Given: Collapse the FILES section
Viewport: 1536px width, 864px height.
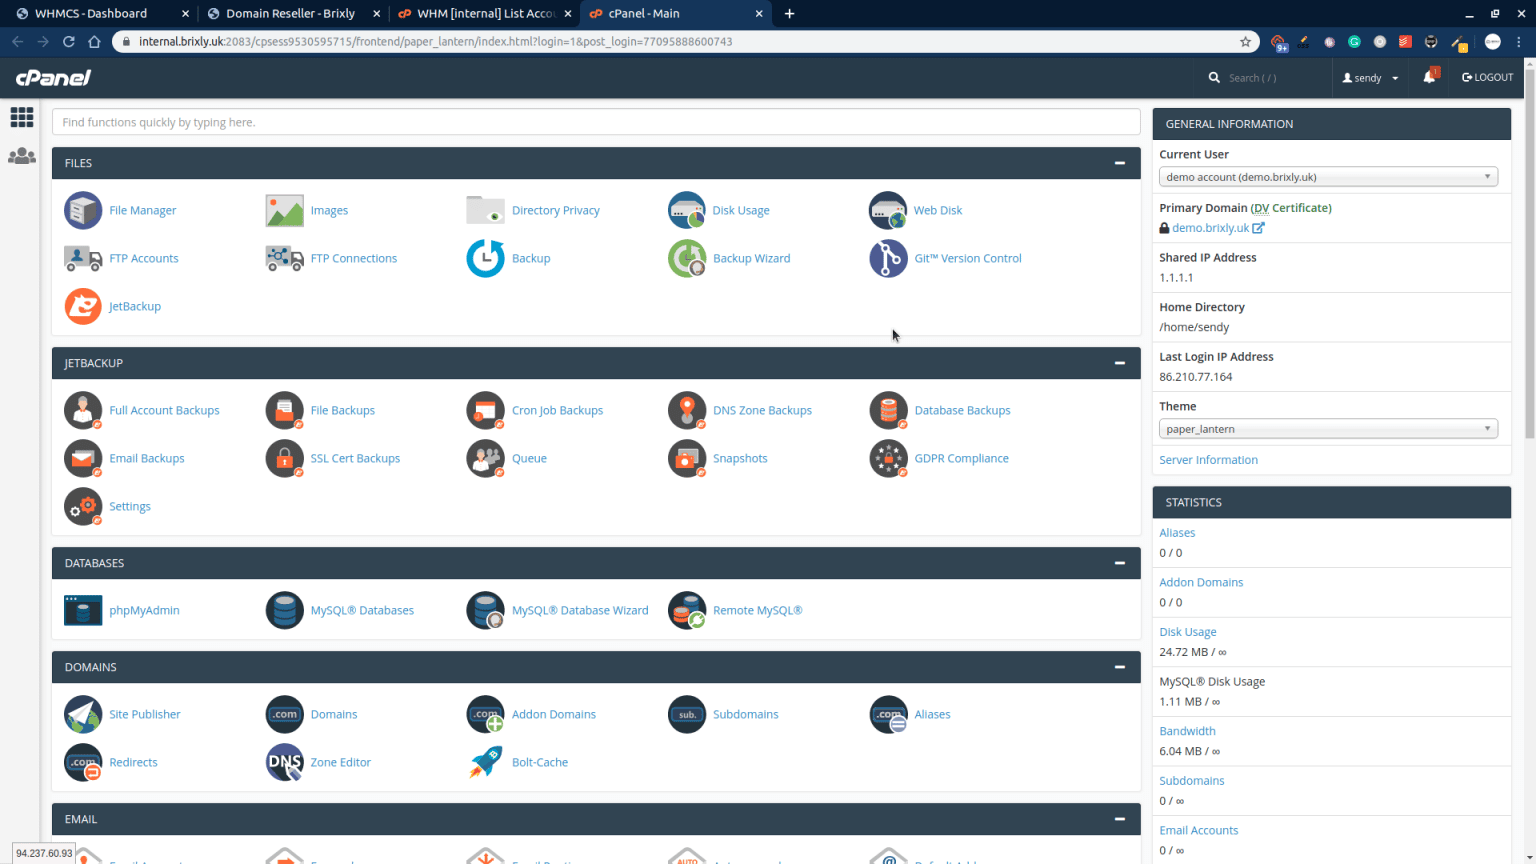Looking at the screenshot, I should [1119, 163].
